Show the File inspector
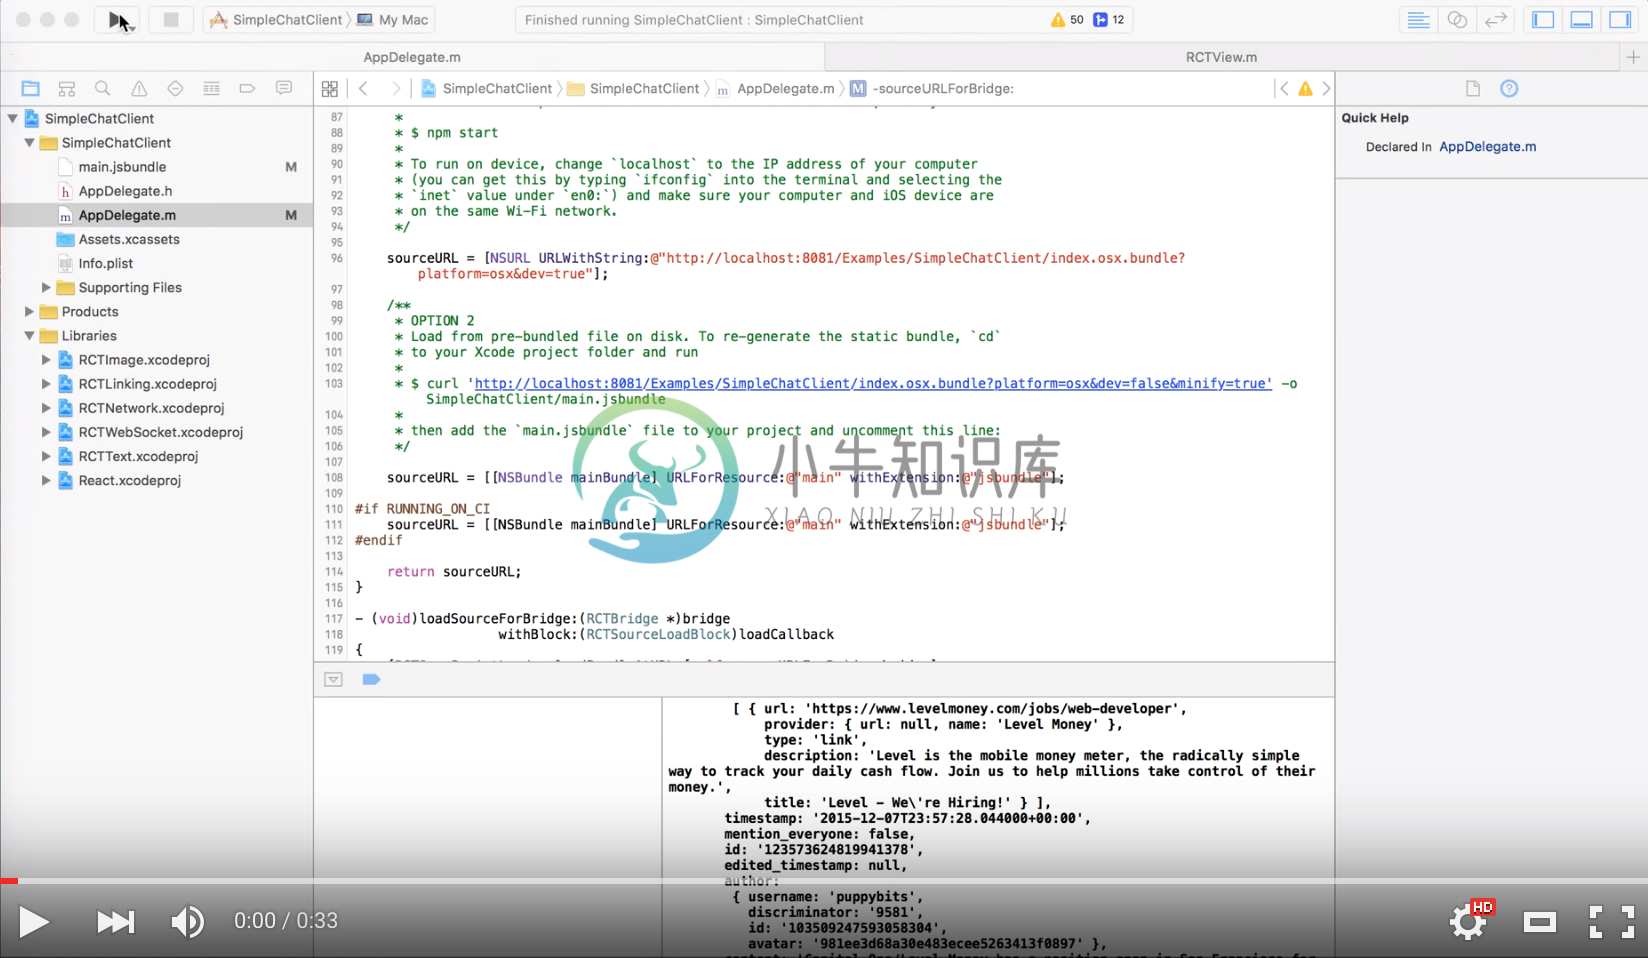The height and width of the screenshot is (958, 1648). [1473, 89]
